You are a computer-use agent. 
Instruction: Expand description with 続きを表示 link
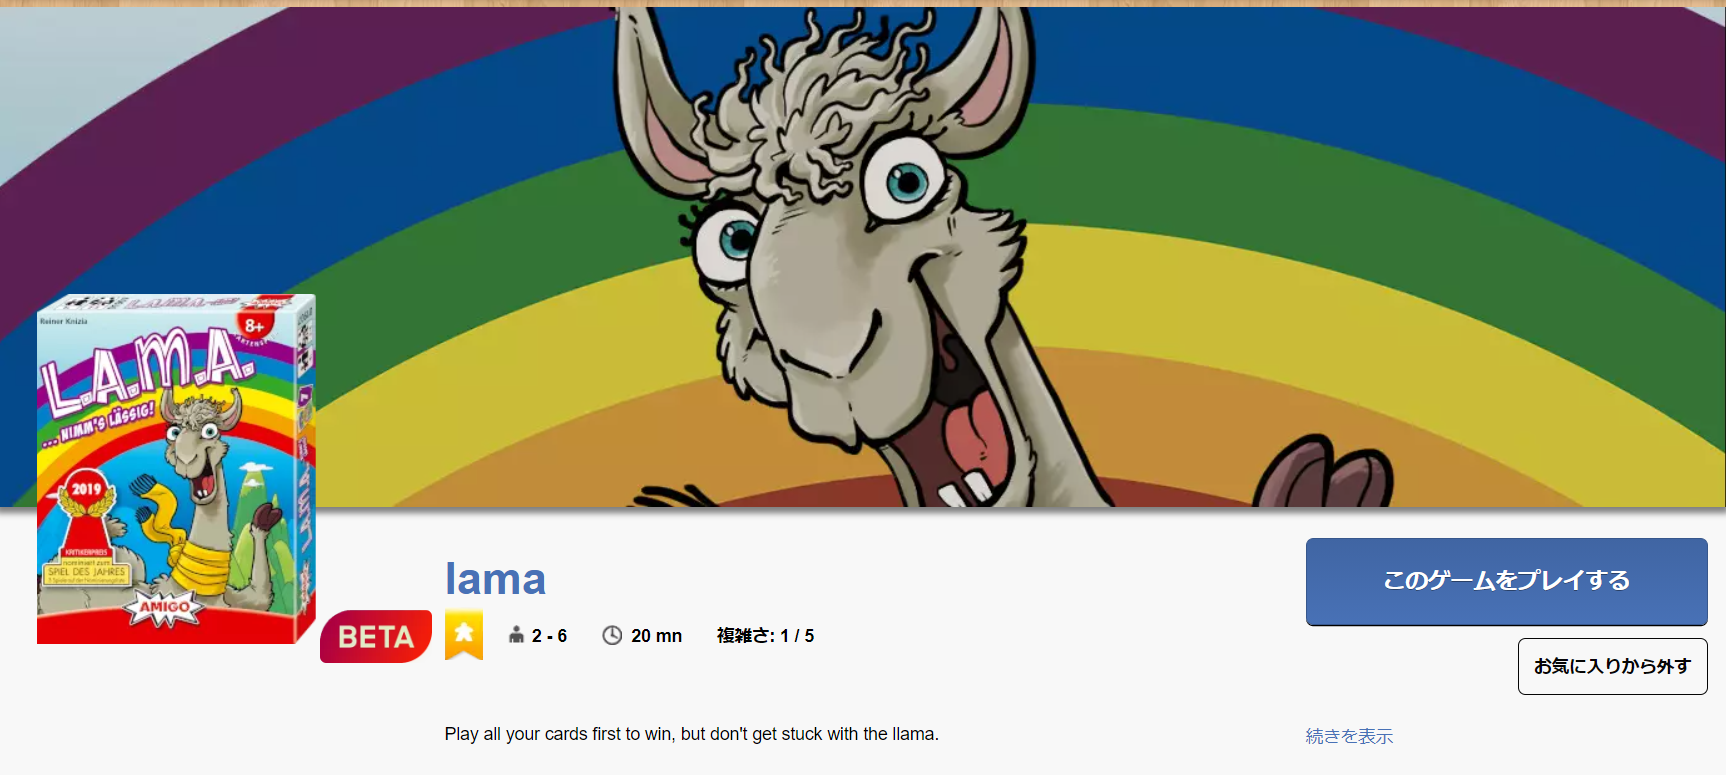click(1349, 736)
